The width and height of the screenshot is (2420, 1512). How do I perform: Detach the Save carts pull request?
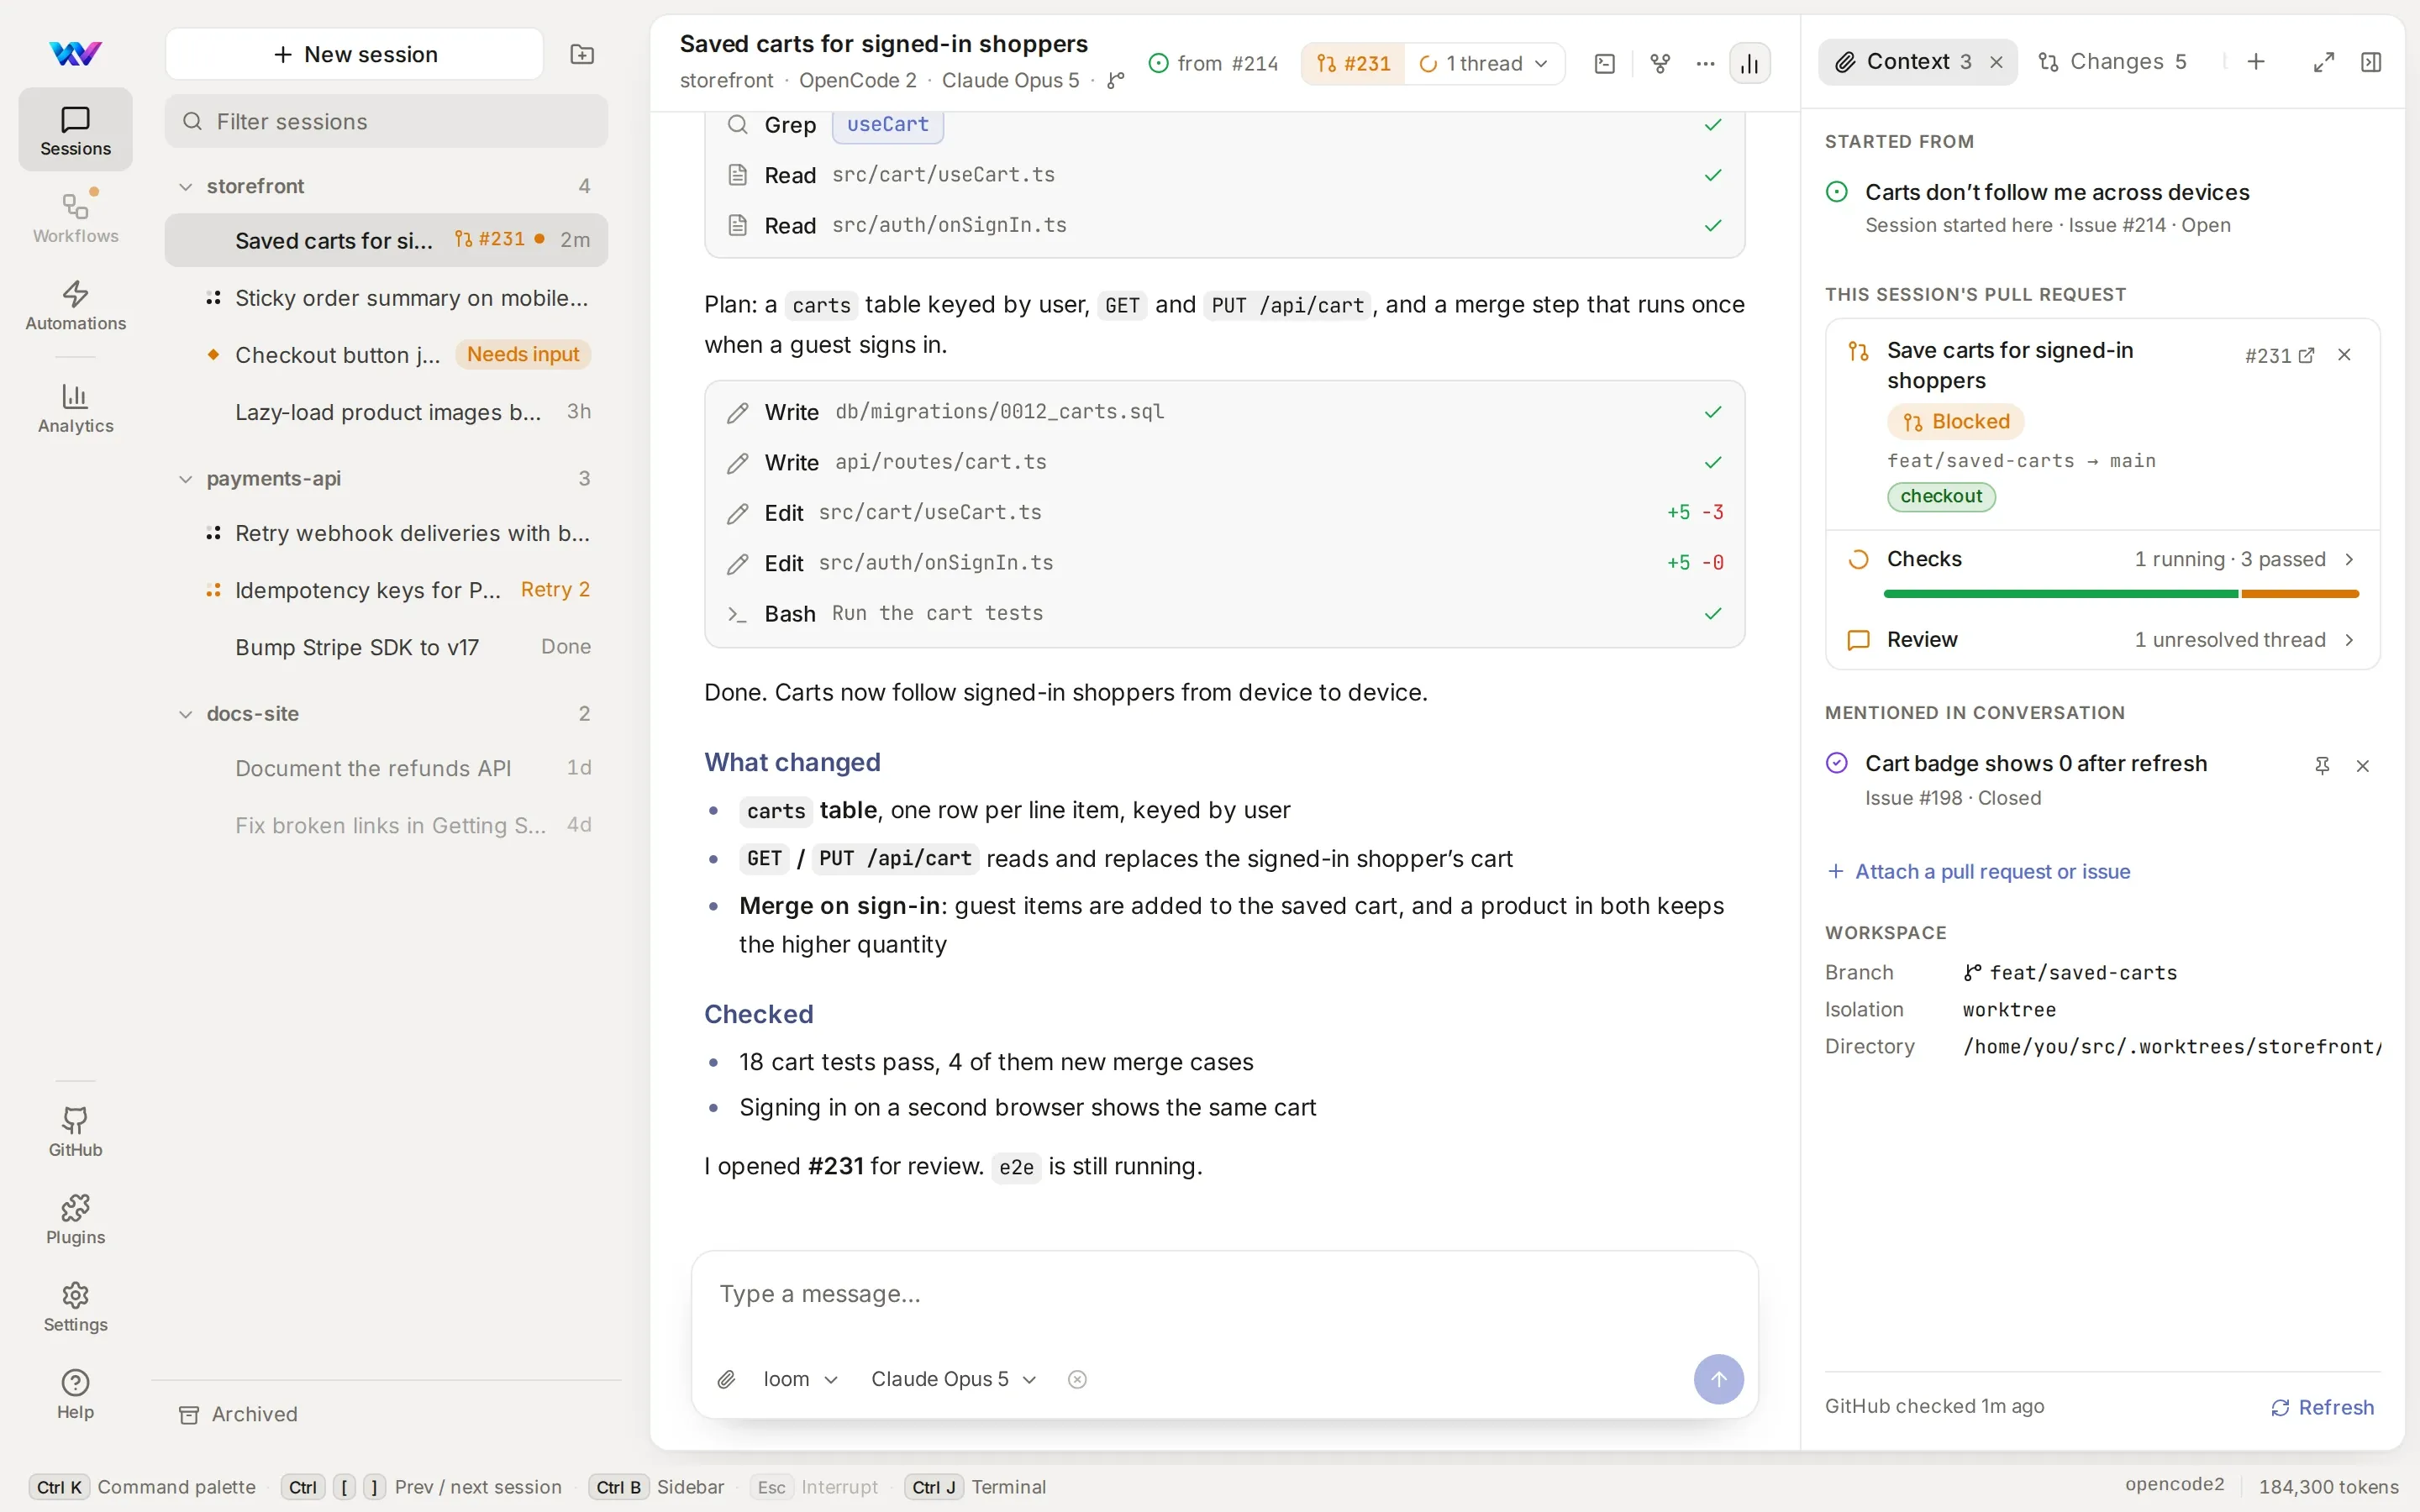point(2344,355)
